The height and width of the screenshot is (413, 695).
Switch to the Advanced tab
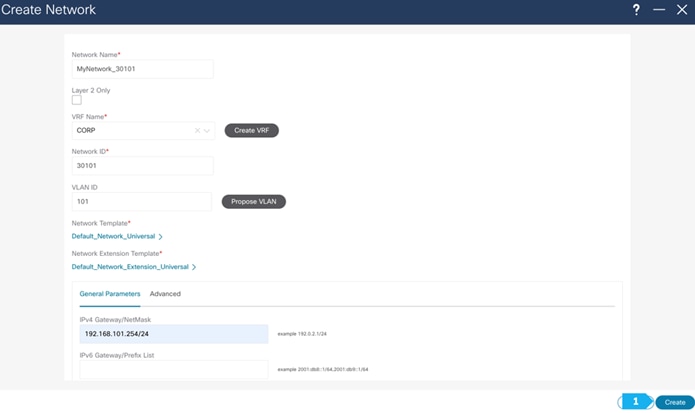(165, 294)
